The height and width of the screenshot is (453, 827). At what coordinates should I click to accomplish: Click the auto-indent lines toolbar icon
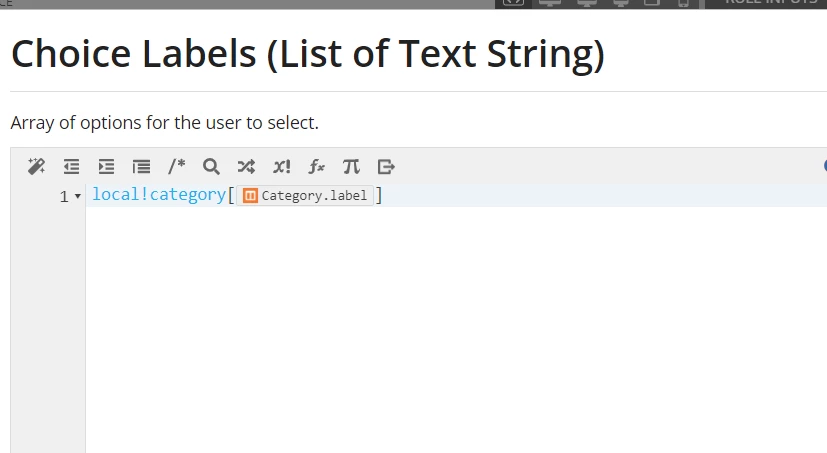(141, 167)
